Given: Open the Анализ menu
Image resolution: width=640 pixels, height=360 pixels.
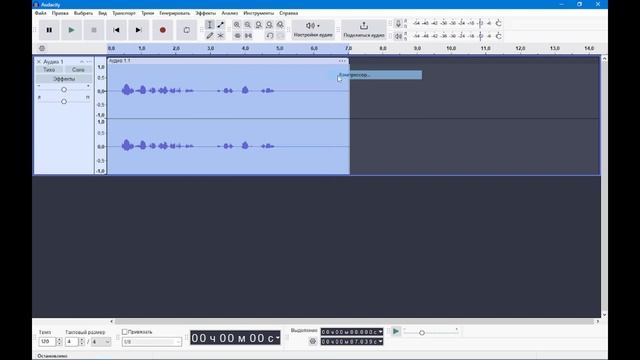Looking at the screenshot, I should (230, 13).
